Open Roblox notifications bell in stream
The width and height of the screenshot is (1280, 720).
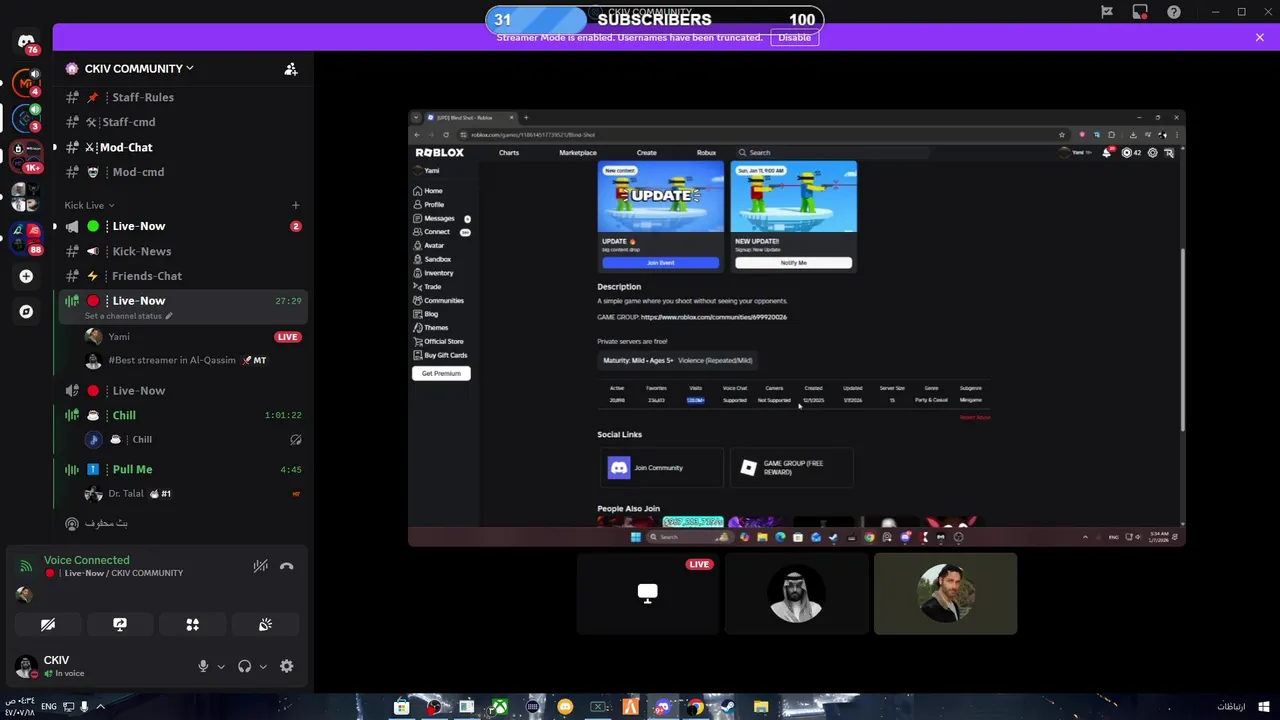point(1107,153)
